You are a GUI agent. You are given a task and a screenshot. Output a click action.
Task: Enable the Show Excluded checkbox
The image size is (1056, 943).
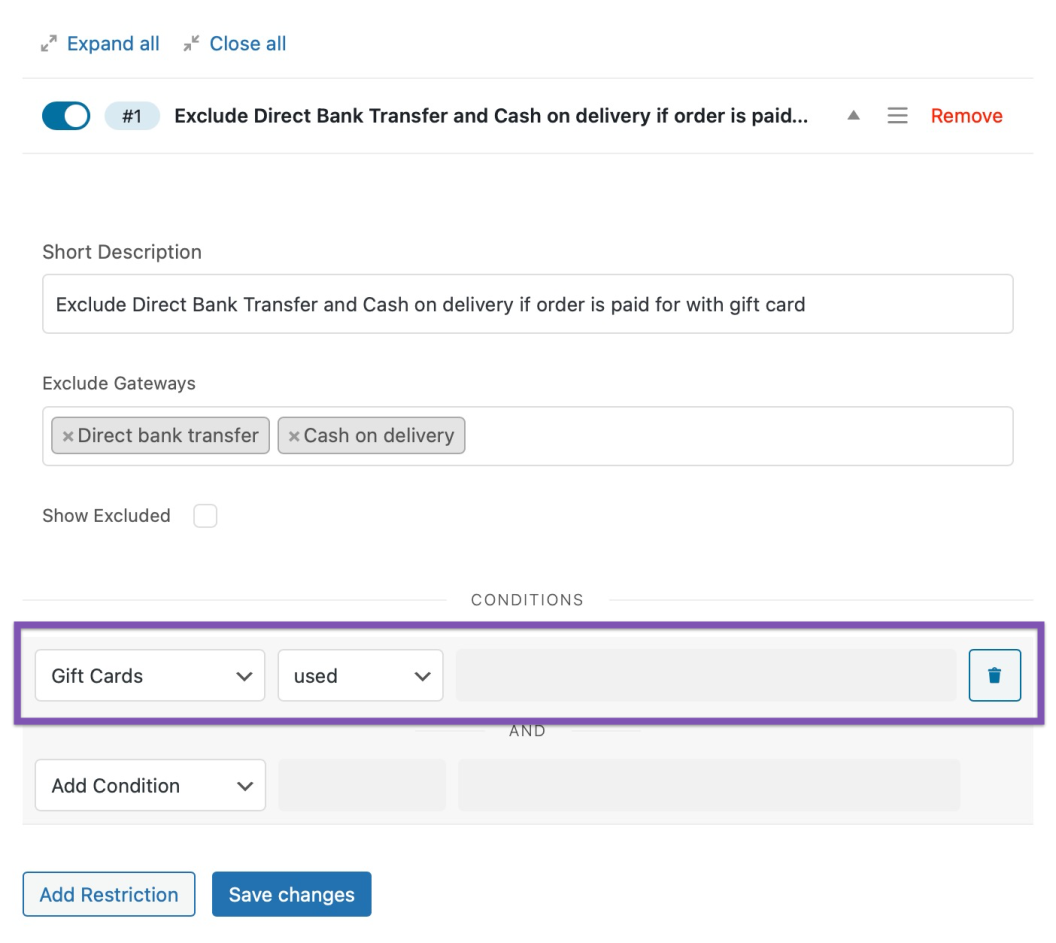tap(205, 515)
